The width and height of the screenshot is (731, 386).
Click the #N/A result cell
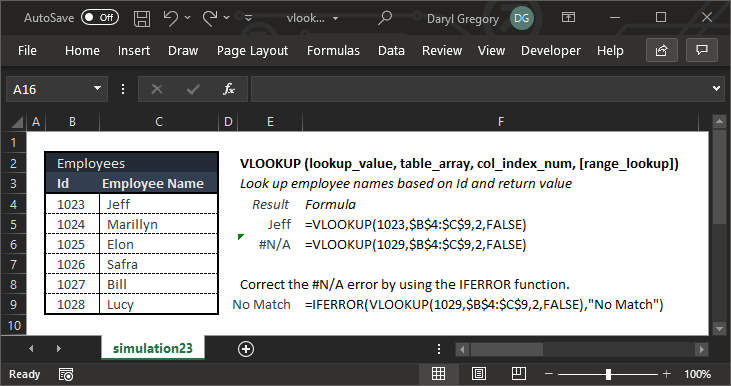click(x=270, y=244)
